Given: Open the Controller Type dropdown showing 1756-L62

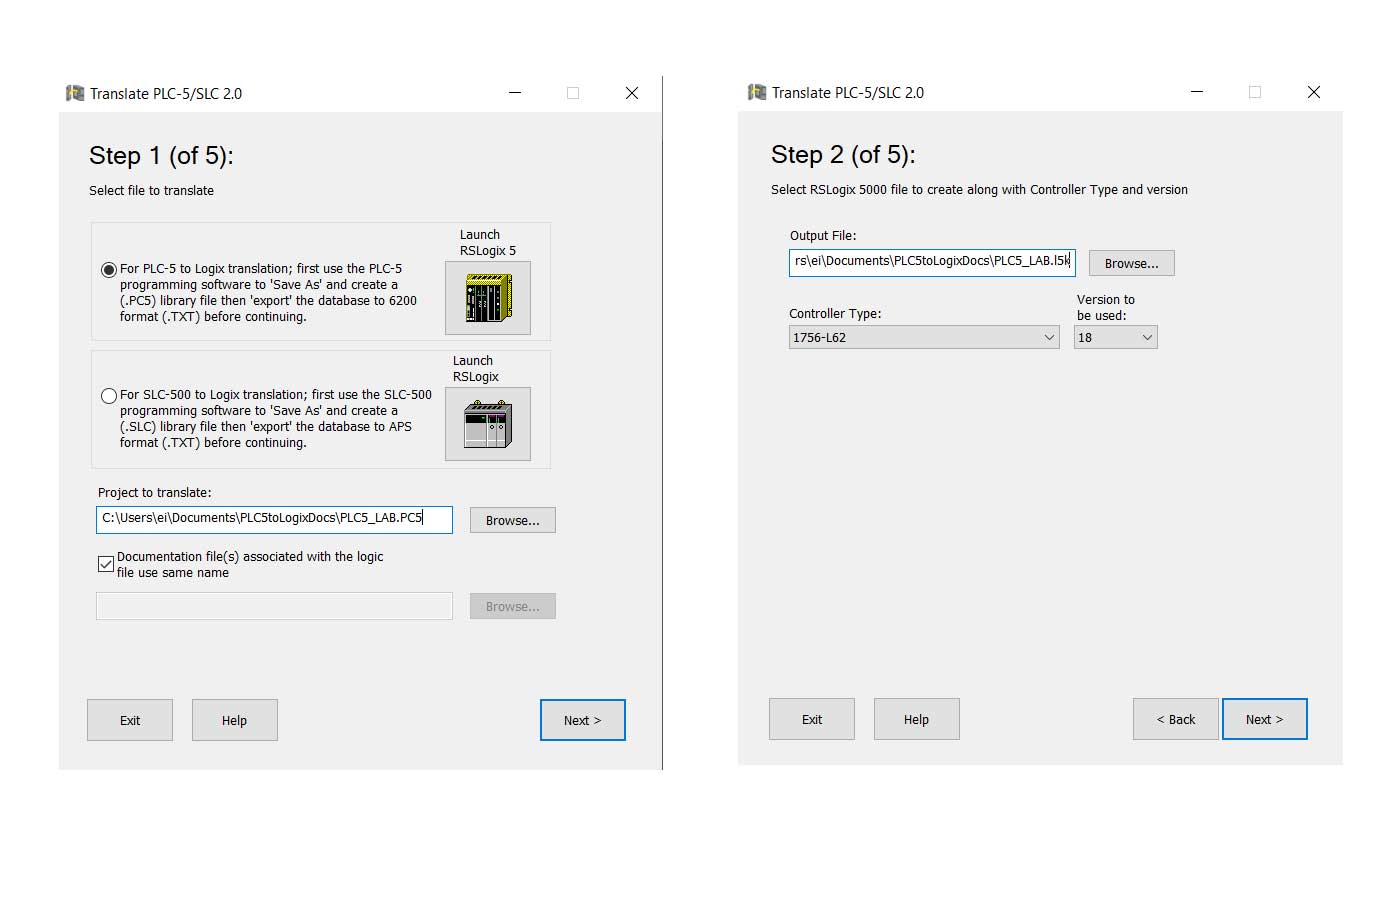Looking at the screenshot, I should coord(924,337).
